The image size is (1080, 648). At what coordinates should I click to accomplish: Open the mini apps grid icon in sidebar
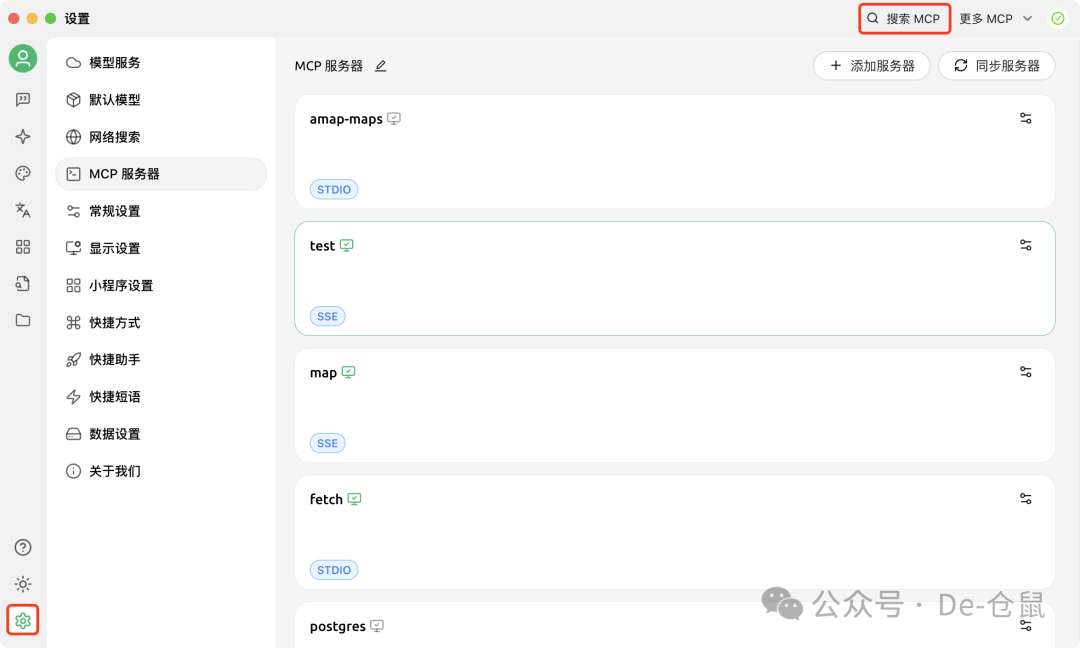(x=22, y=247)
